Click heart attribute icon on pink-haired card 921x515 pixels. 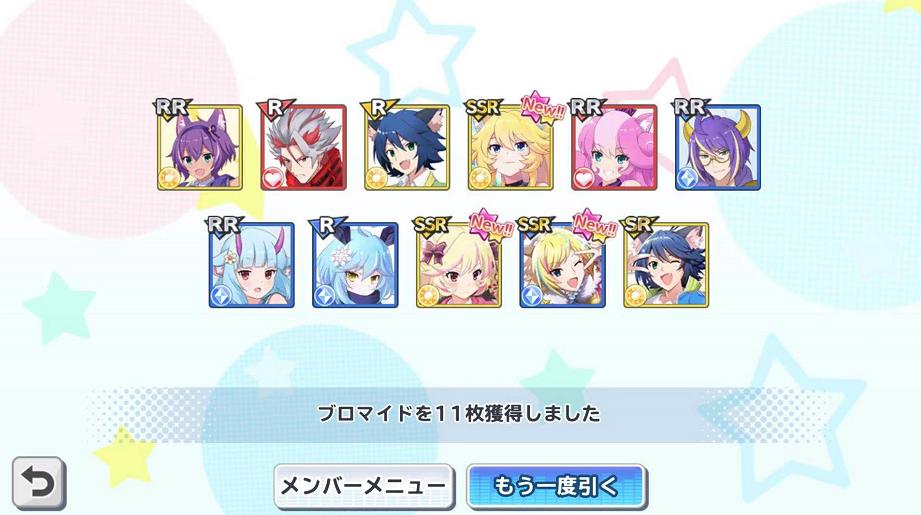coord(584,178)
